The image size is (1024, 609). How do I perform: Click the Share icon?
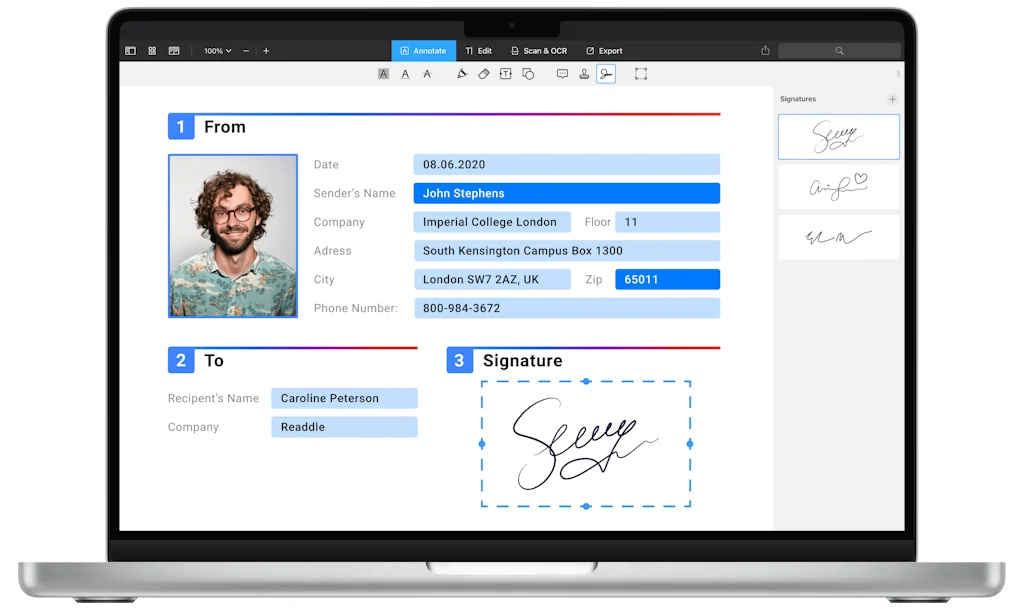click(764, 50)
